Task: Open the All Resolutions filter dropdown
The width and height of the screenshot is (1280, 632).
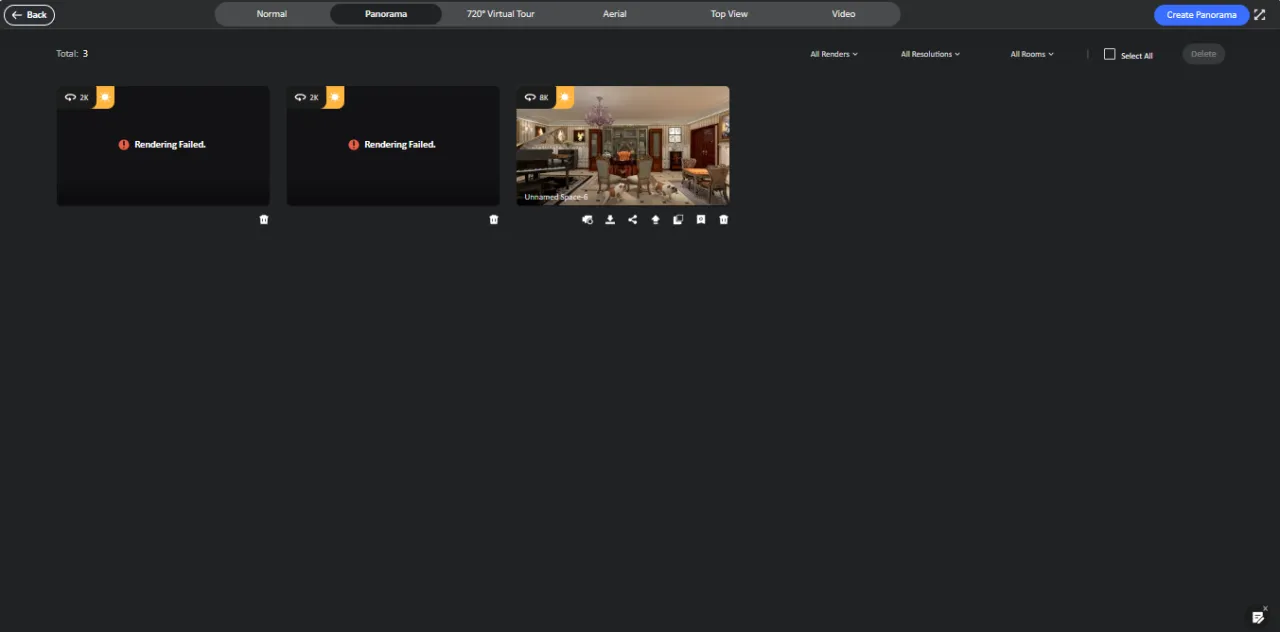Action: click(930, 54)
